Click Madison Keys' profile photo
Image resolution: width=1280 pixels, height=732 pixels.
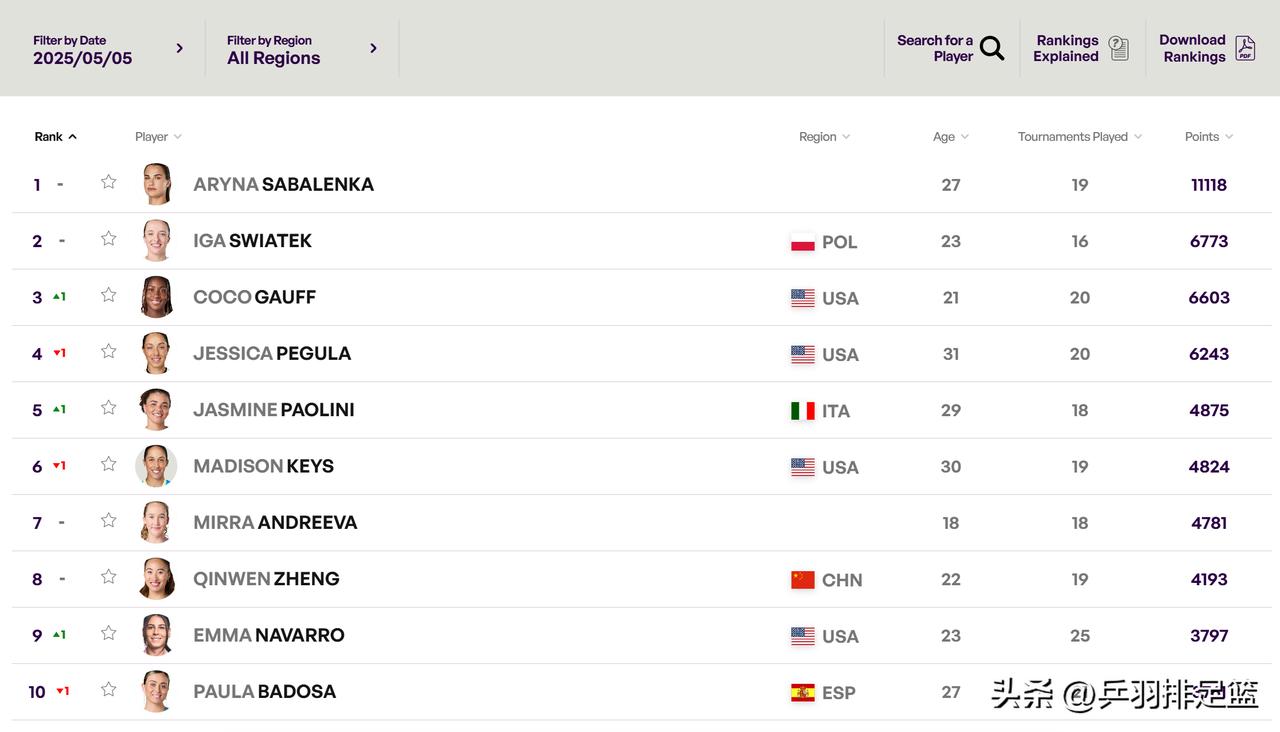(x=156, y=466)
